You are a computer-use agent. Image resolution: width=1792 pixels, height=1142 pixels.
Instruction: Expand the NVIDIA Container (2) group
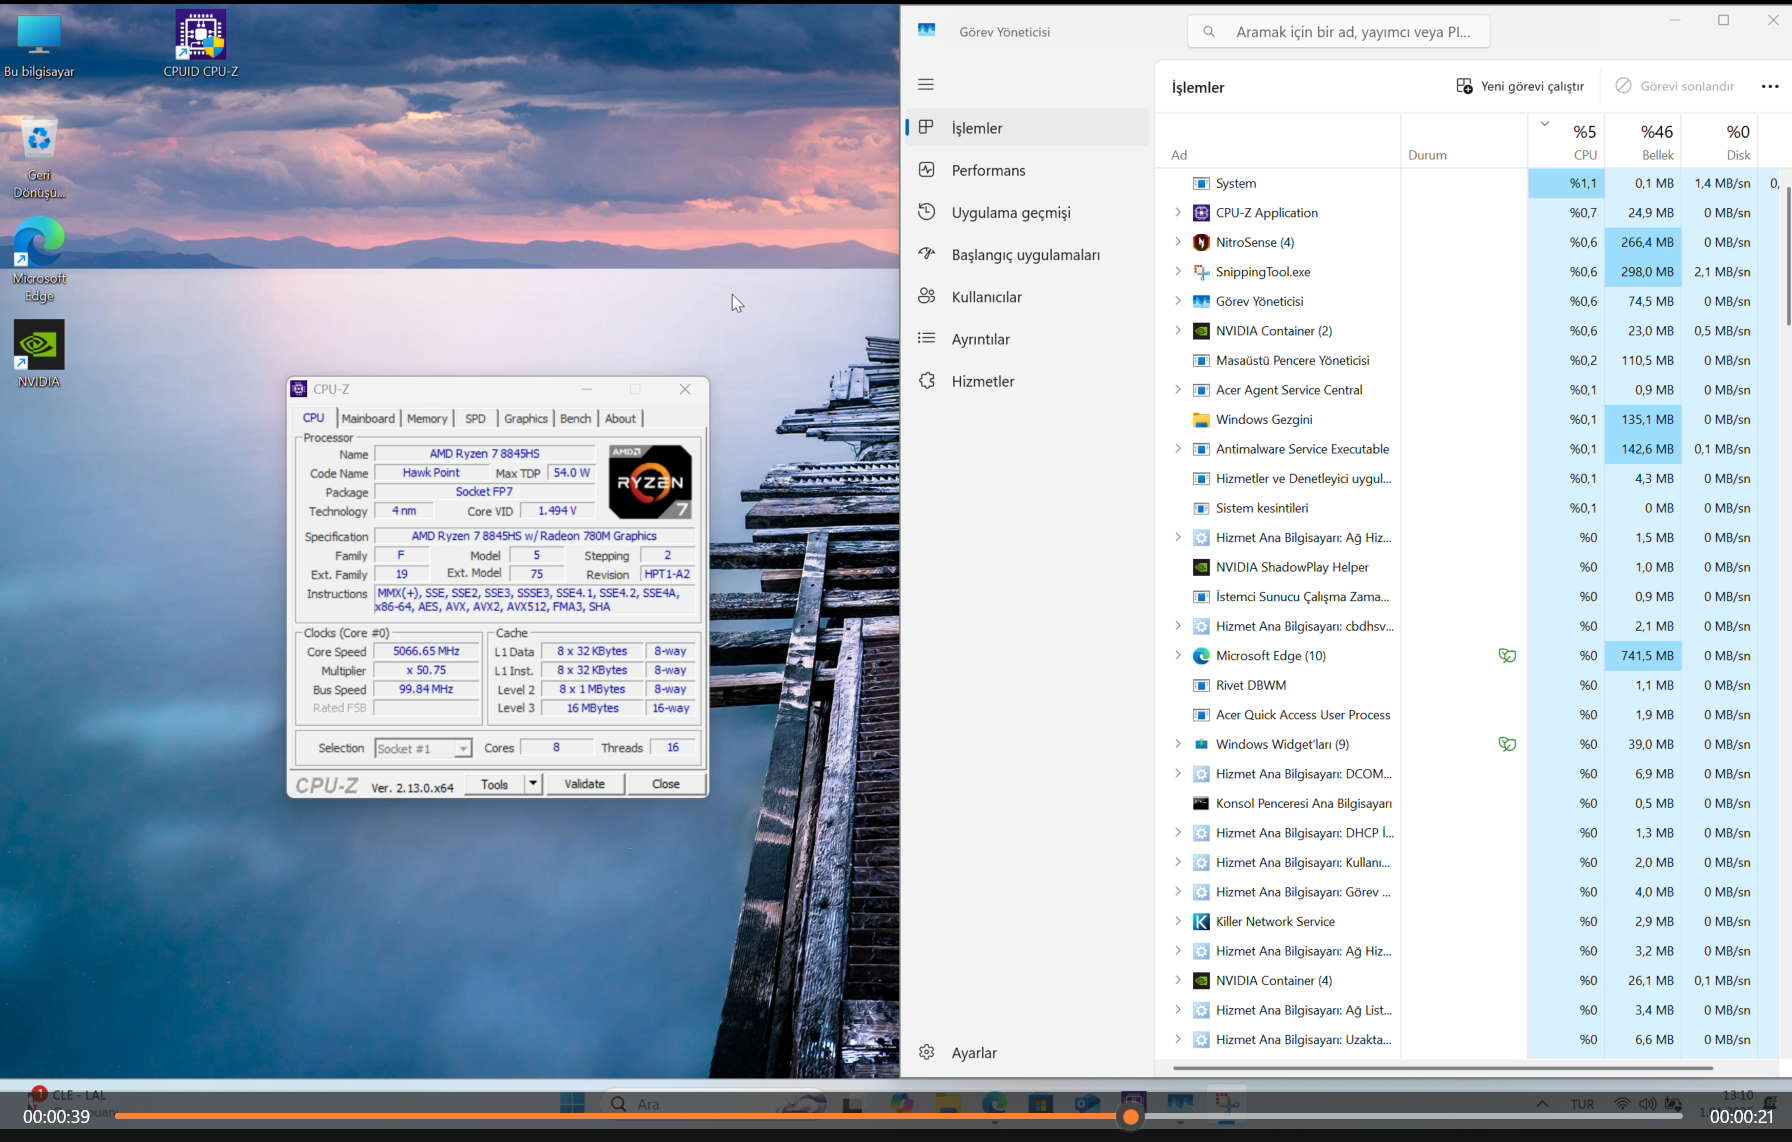(x=1177, y=330)
